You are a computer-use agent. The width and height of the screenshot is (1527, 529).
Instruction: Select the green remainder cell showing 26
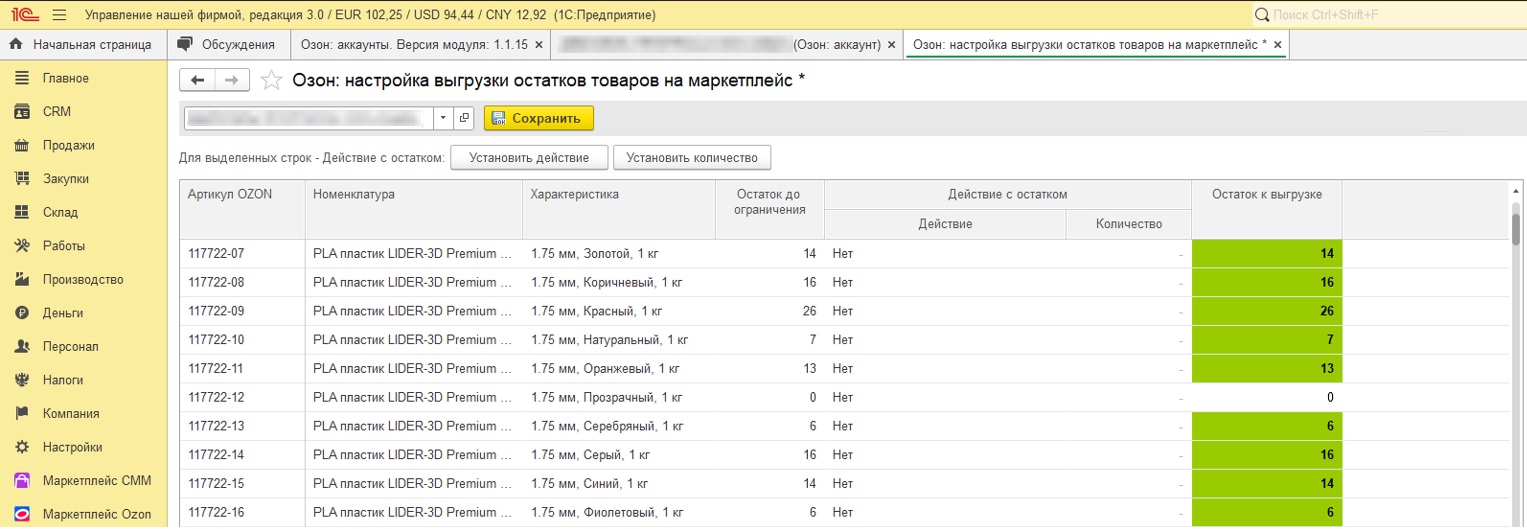[x=1266, y=311]
